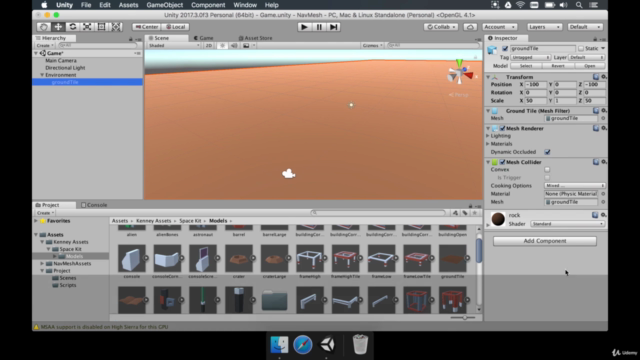Search by type icon in Project
Image resolution: width=640 pixels, height=360 pixels.
455,213
